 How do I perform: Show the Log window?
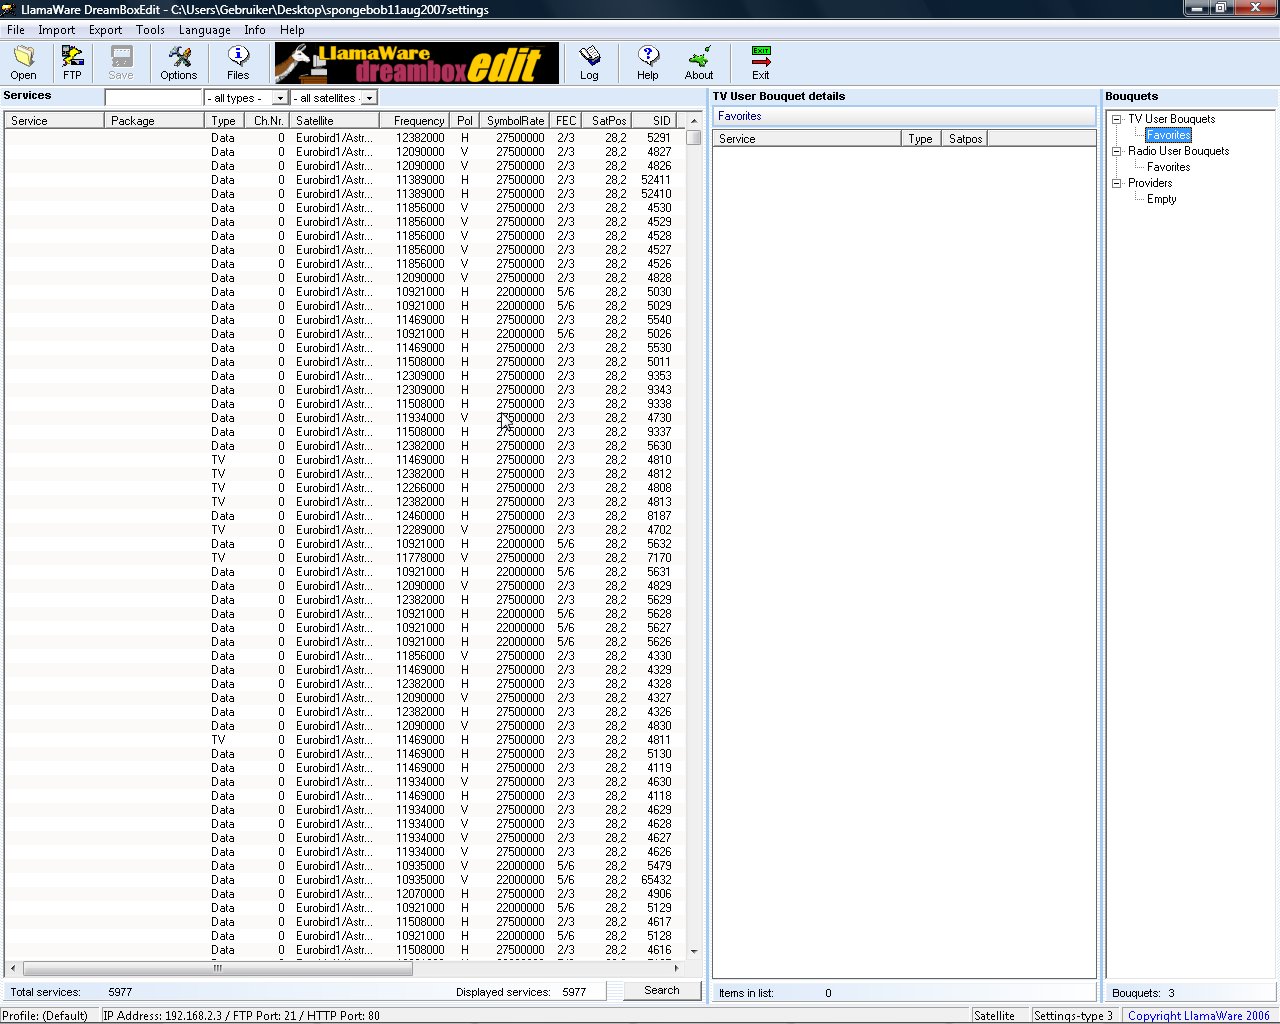[589, 62]
